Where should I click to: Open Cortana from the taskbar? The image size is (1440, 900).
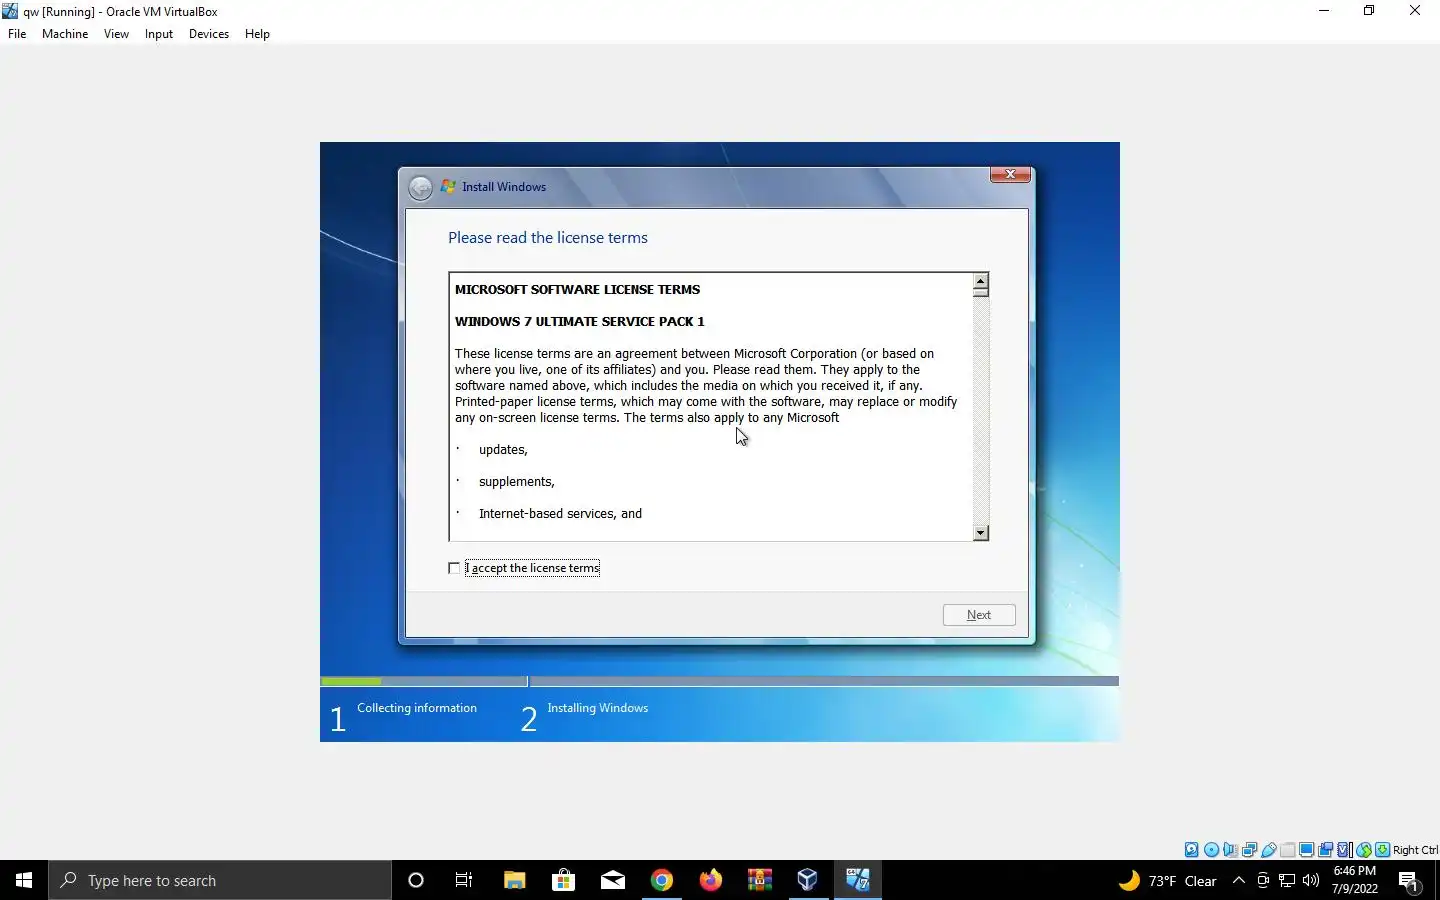point(416,880)
